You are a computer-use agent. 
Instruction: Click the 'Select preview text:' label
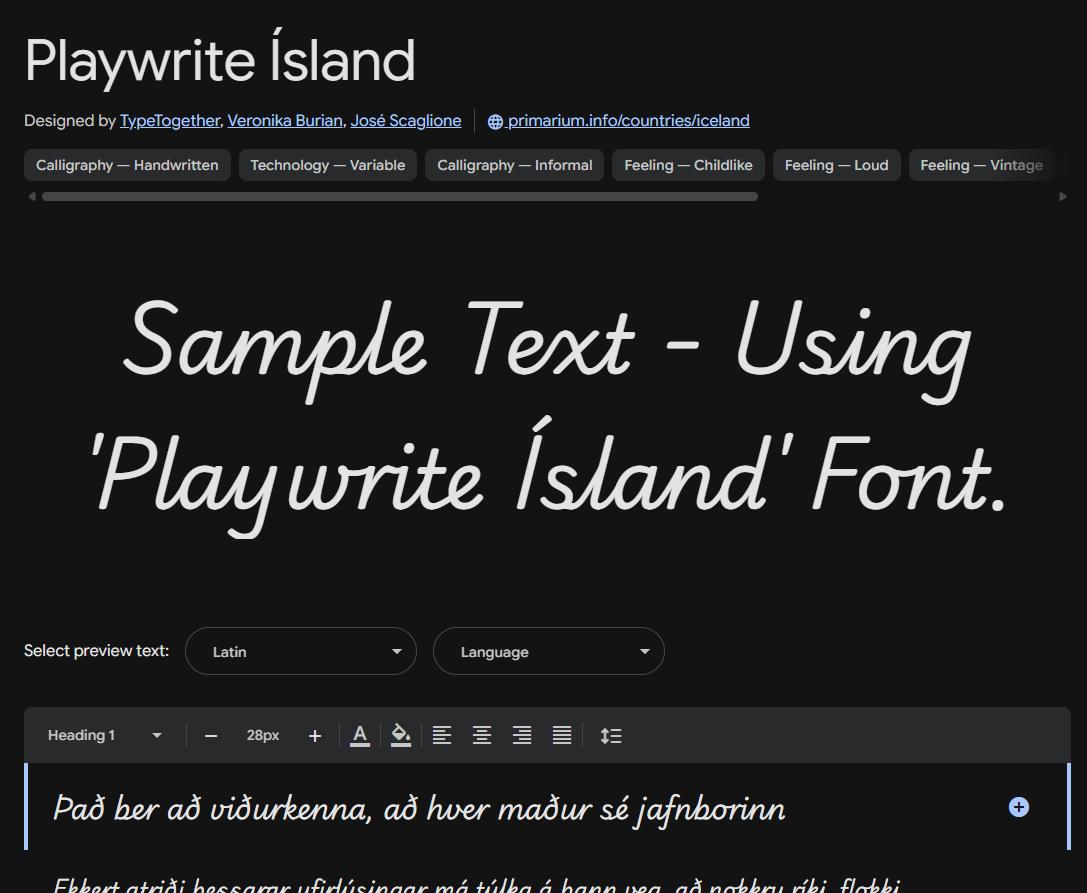(96, 651)
